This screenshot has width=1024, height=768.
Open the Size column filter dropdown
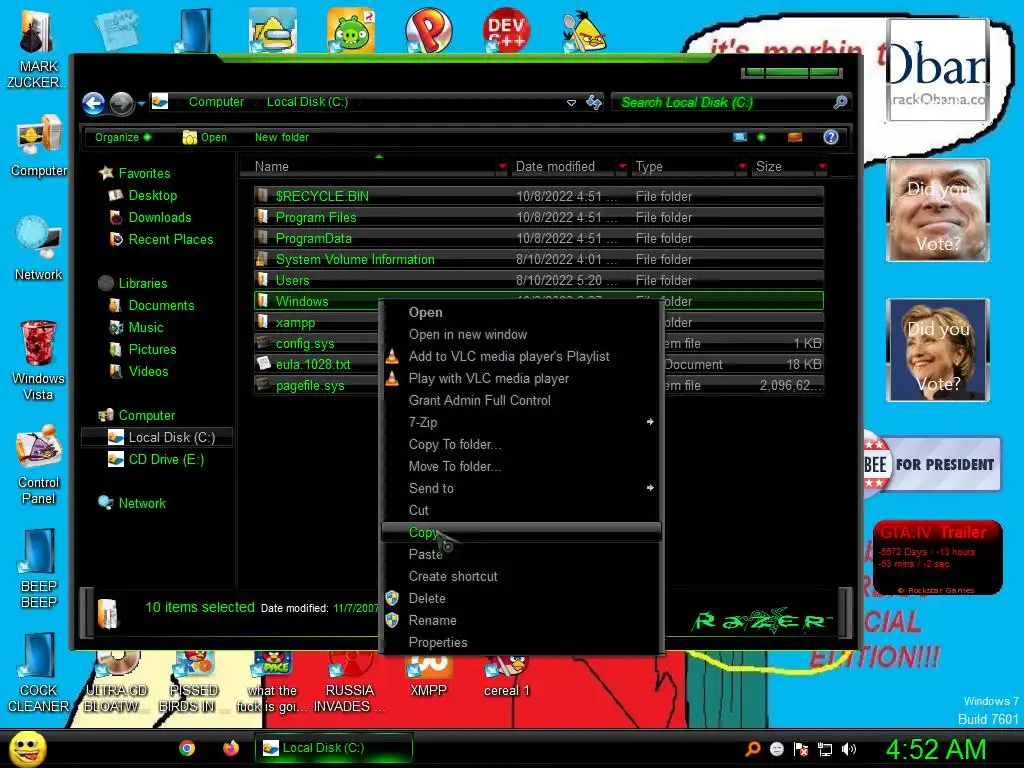click(x=822, y=167)
